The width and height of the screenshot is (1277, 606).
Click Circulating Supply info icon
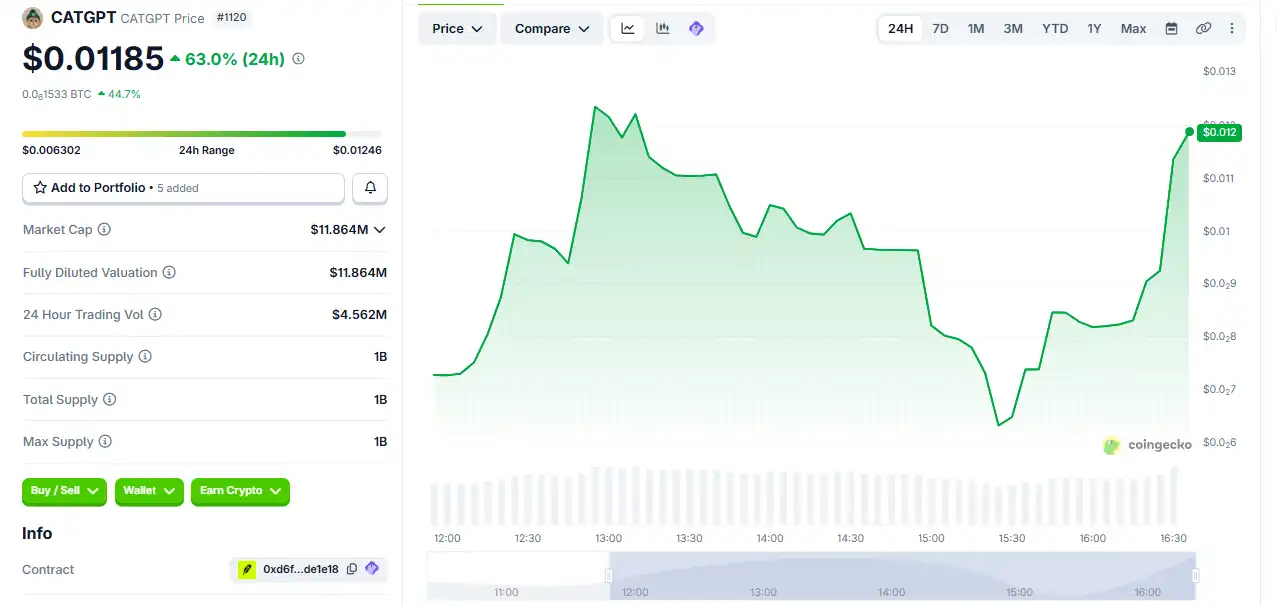point(145,357)
